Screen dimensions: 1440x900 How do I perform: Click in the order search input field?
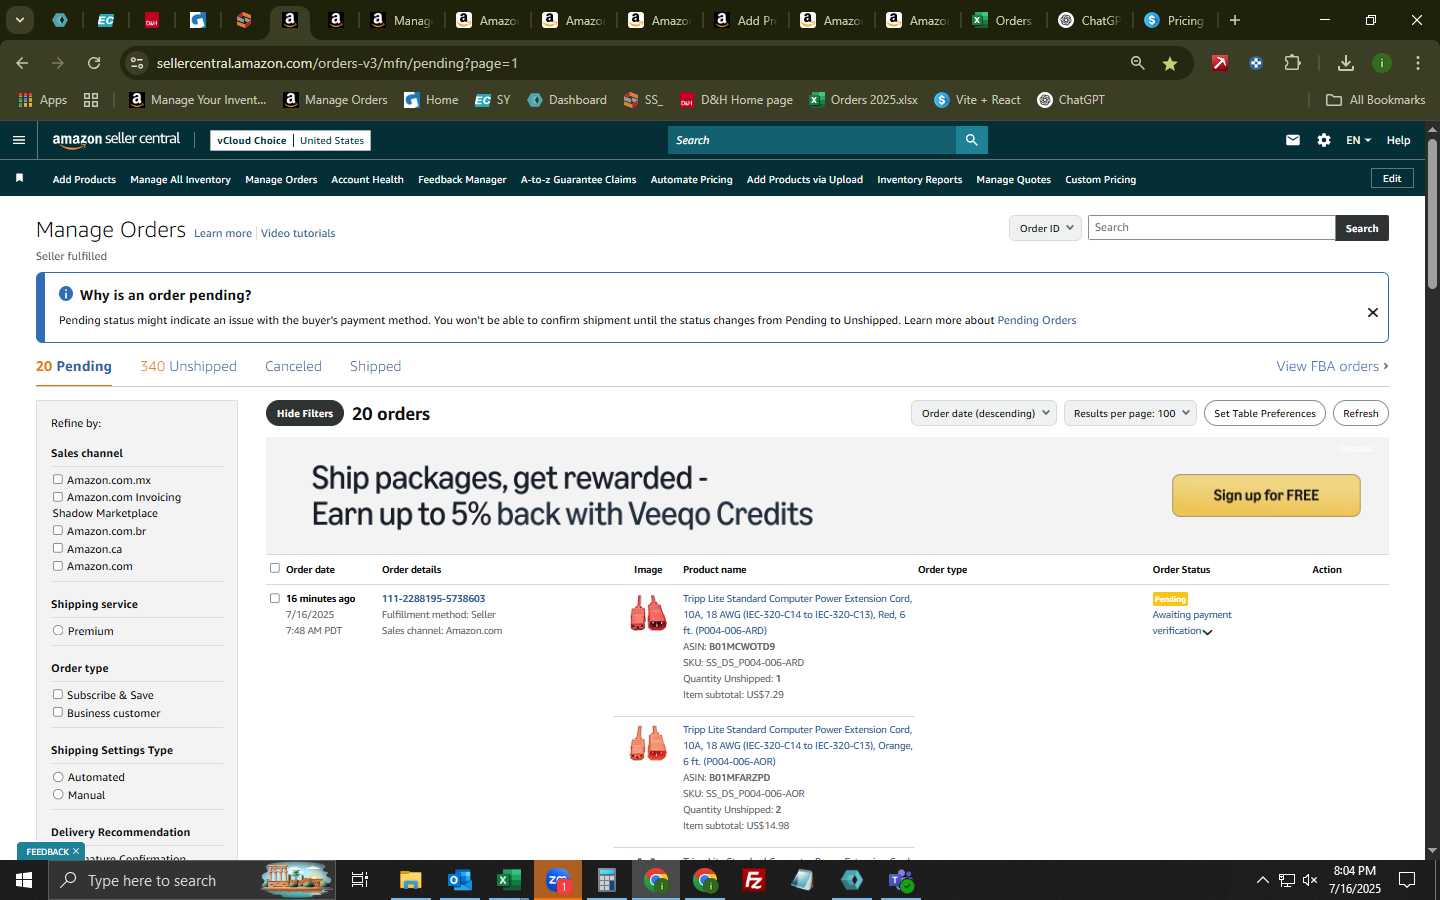click(x=1211, y=228)
